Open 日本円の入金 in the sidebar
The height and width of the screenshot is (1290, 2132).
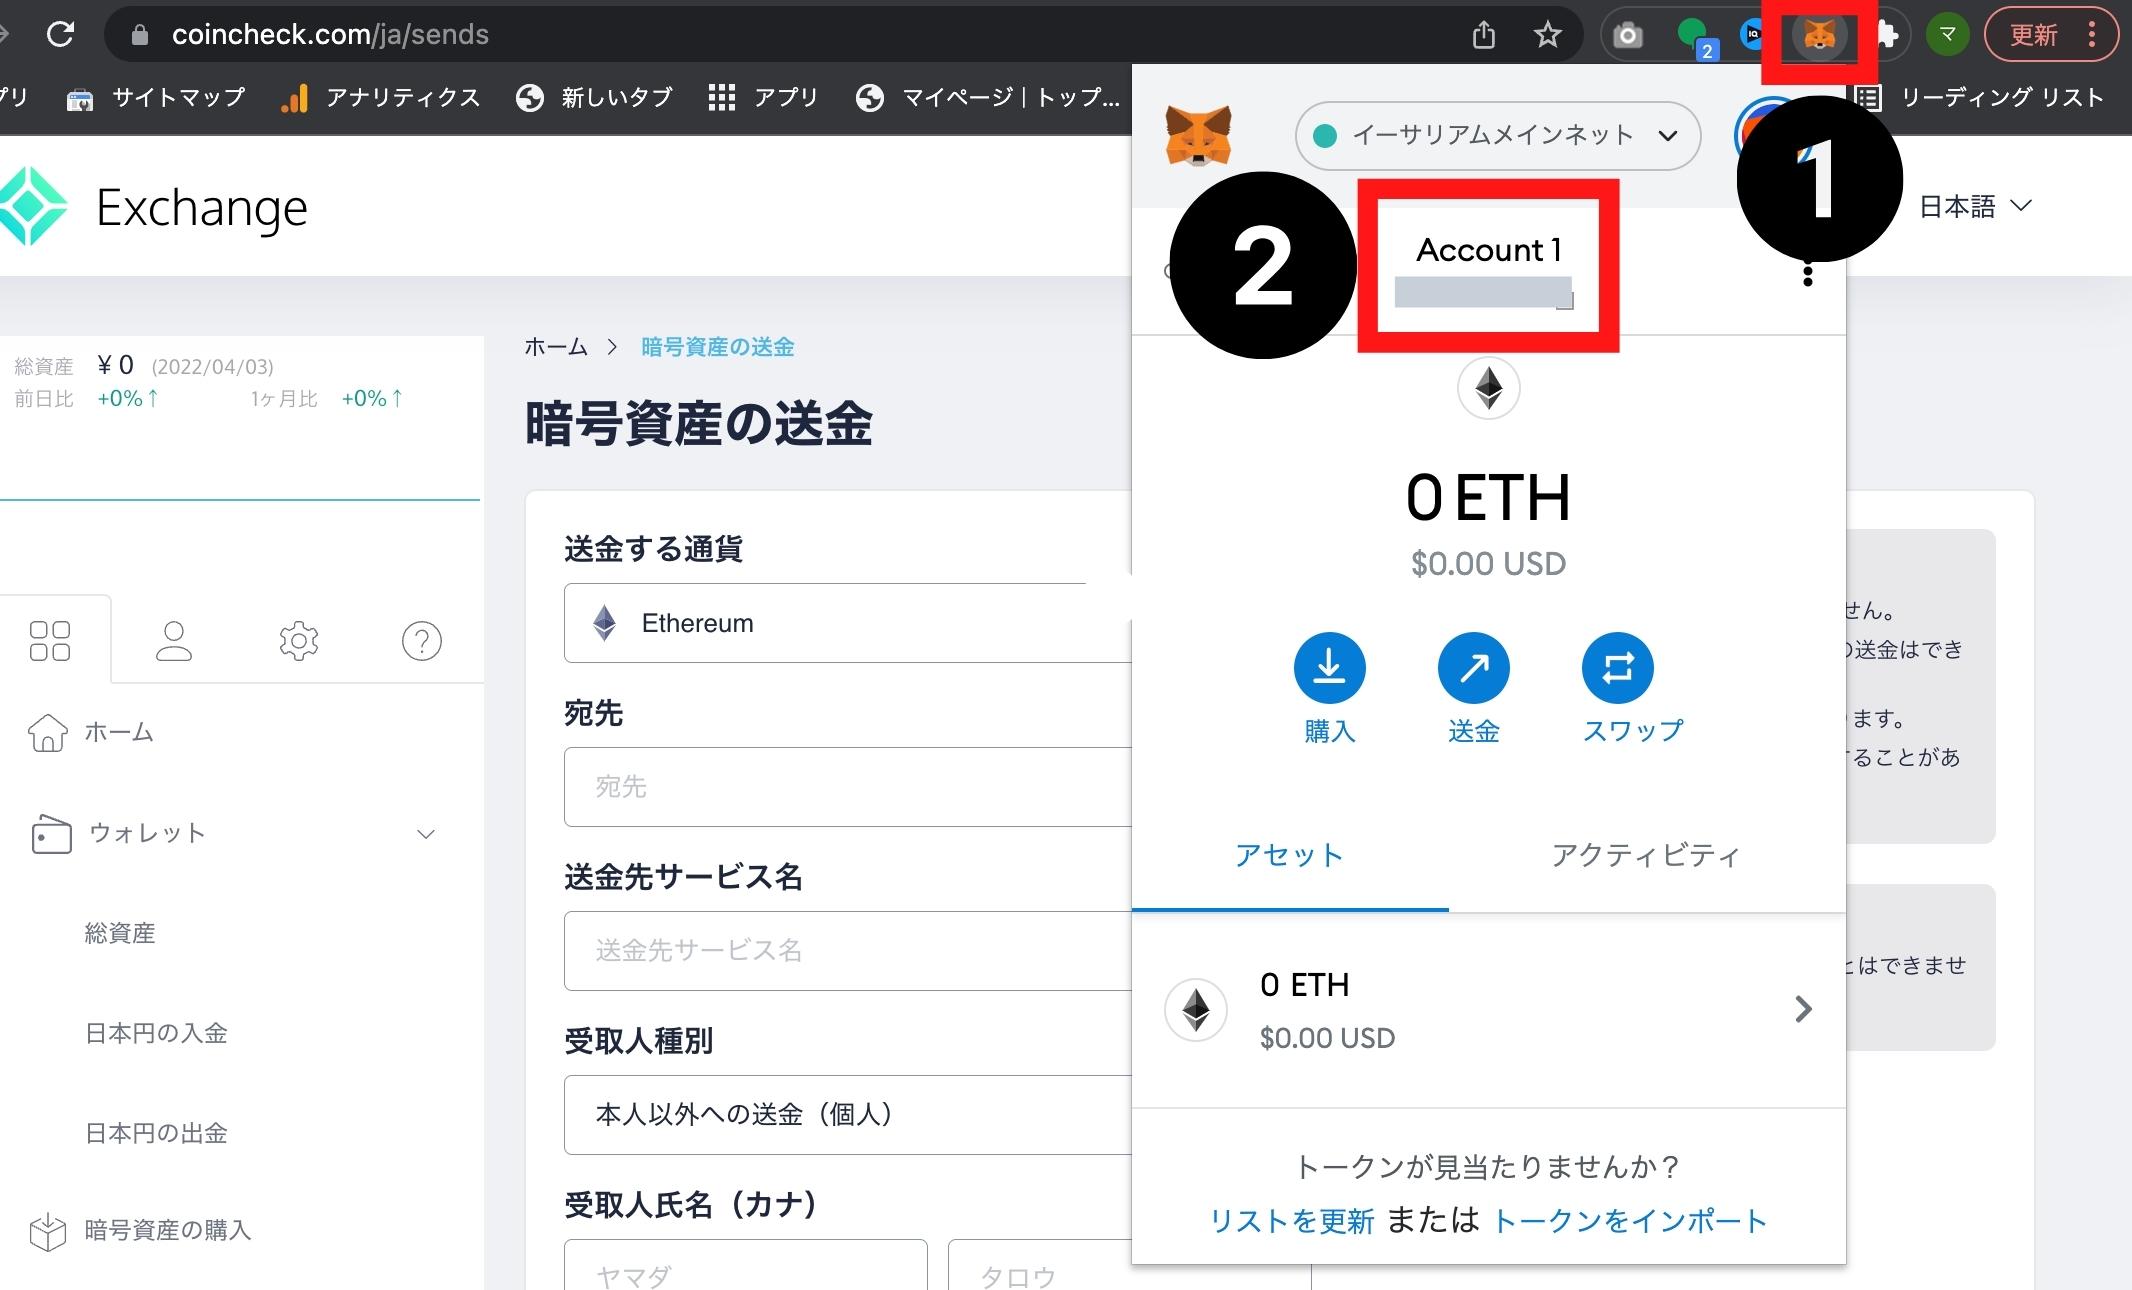[156, 1033]
